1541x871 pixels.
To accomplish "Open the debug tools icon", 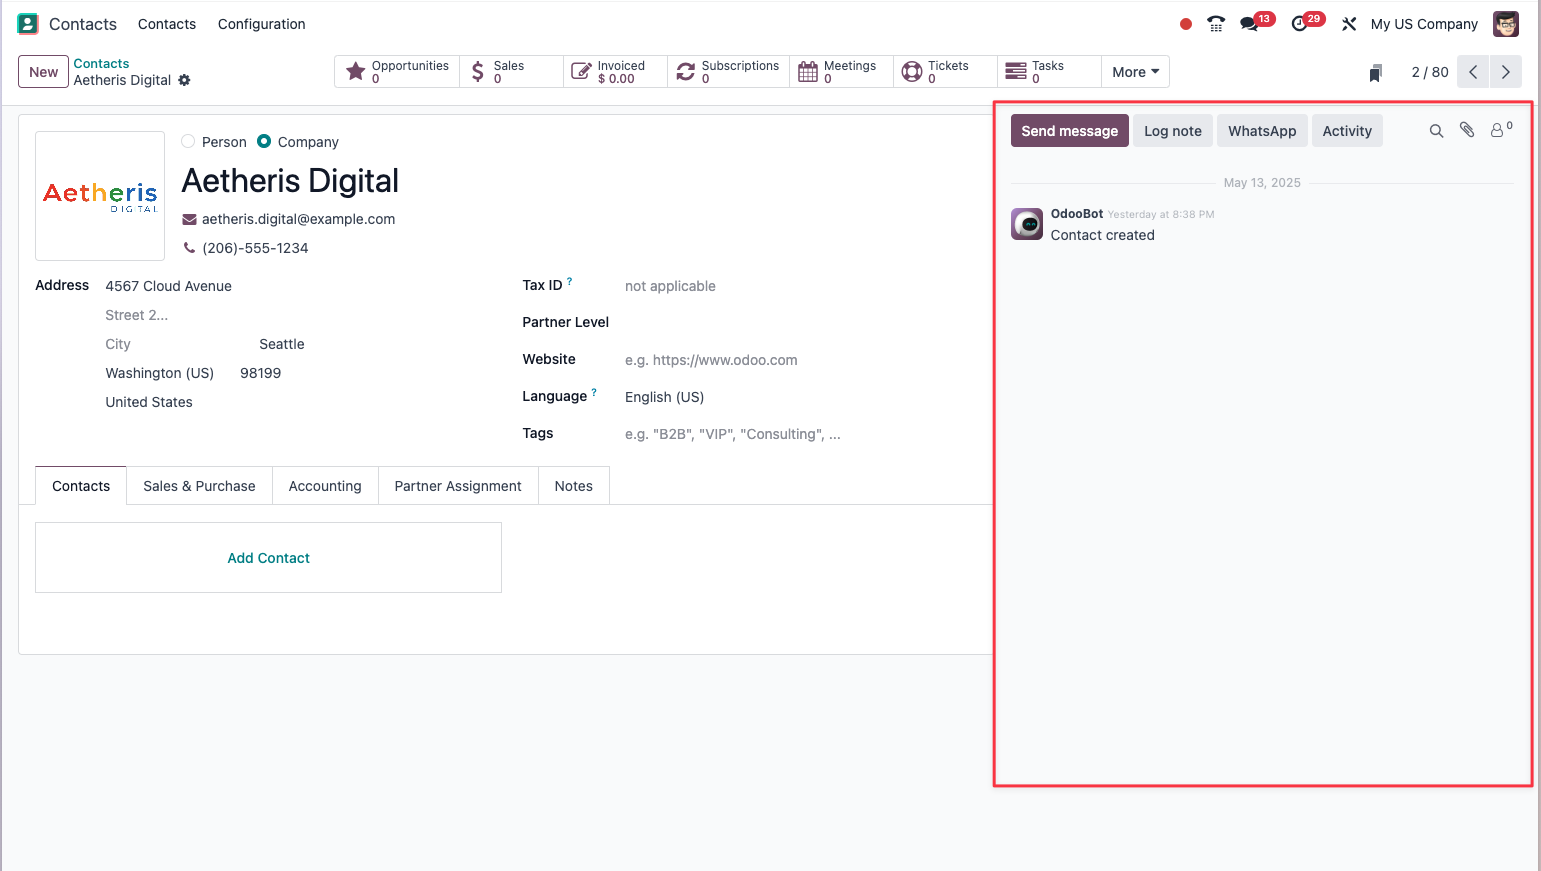I will pos(1349,24).
